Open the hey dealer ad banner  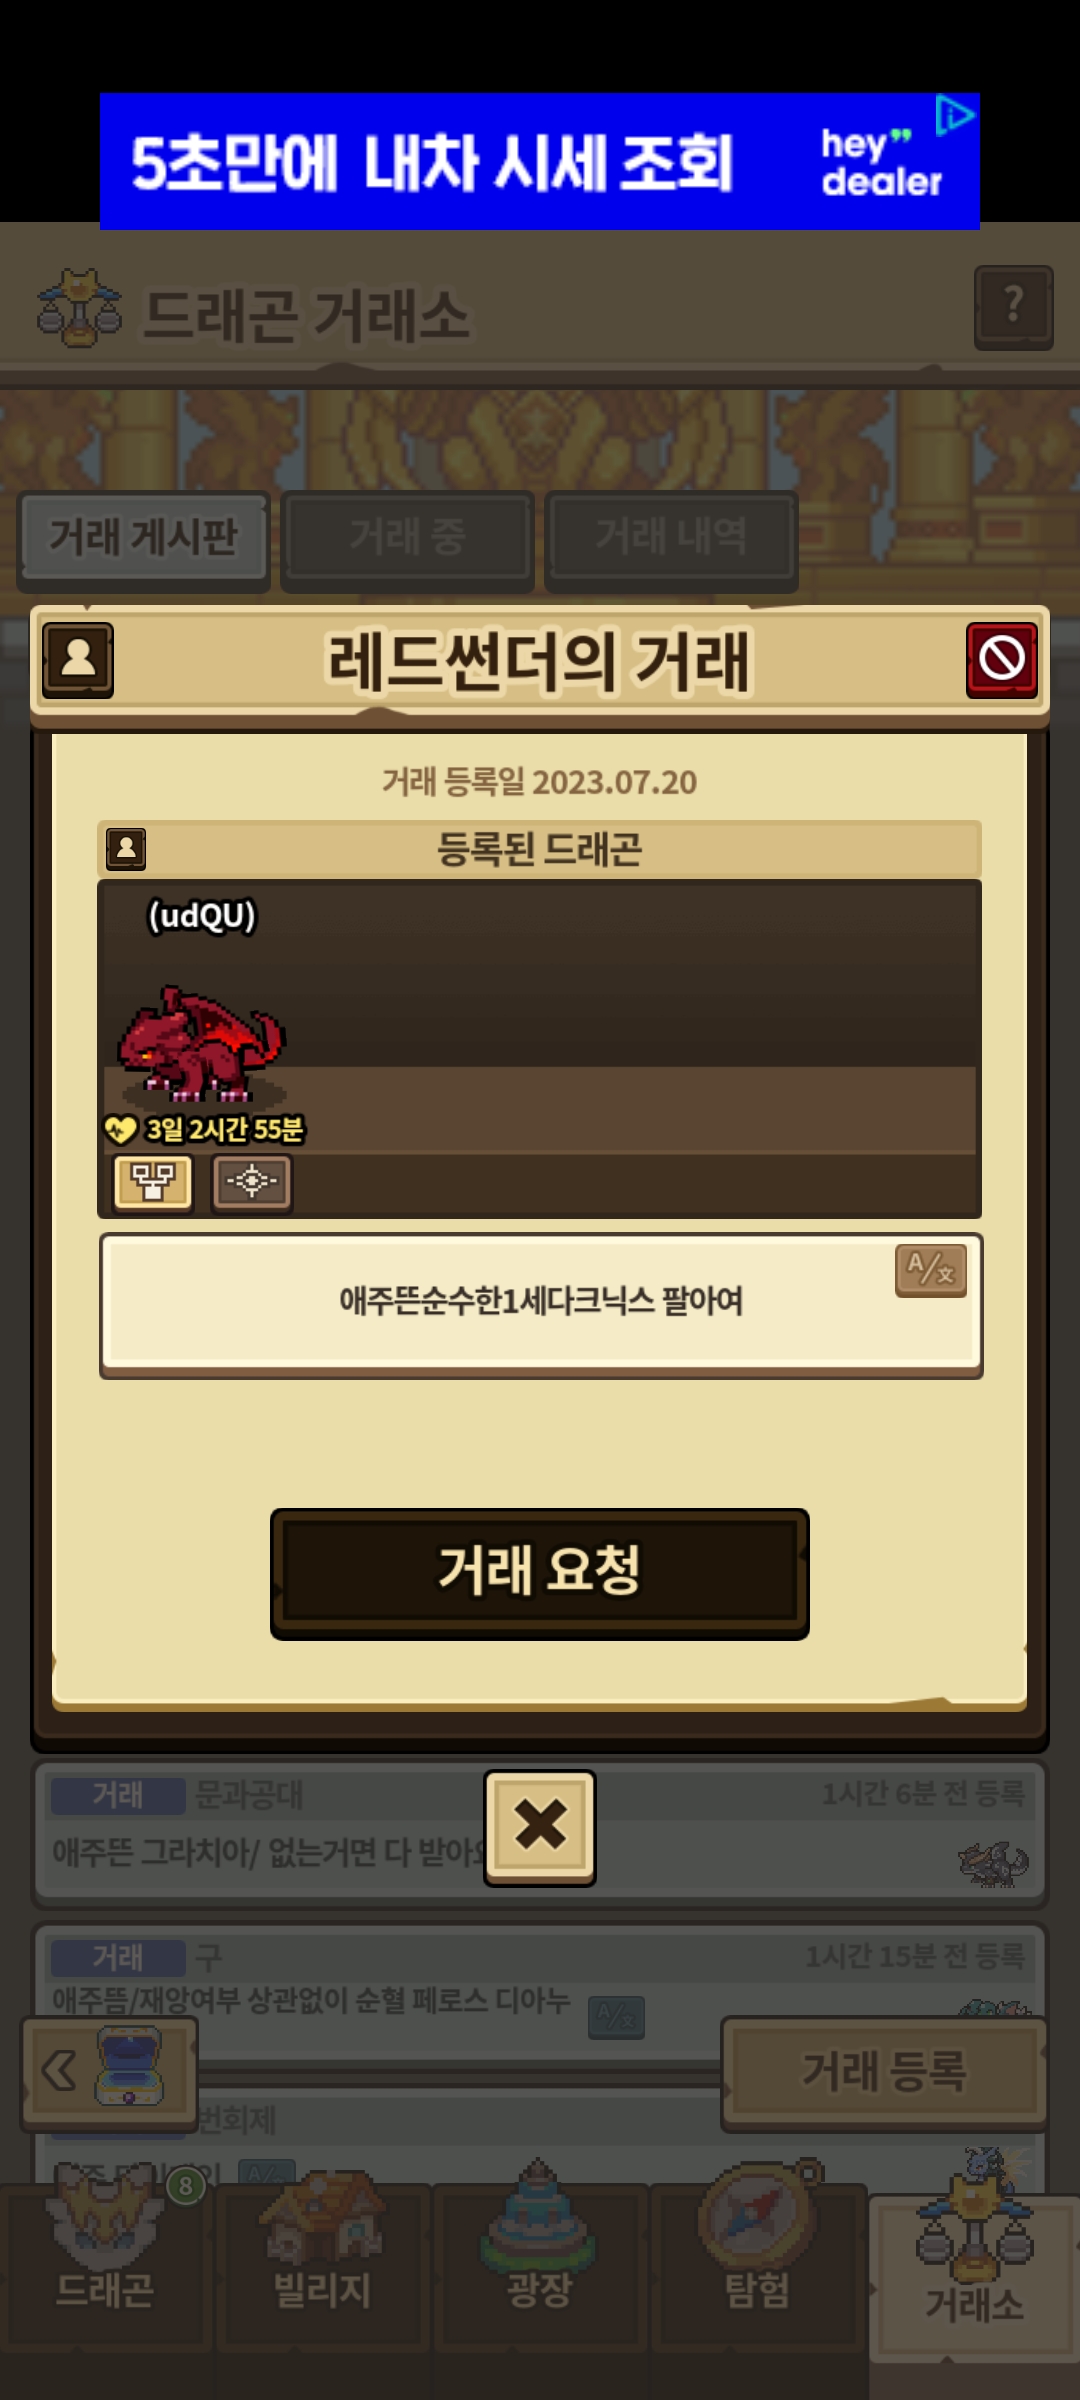[540, 161]
